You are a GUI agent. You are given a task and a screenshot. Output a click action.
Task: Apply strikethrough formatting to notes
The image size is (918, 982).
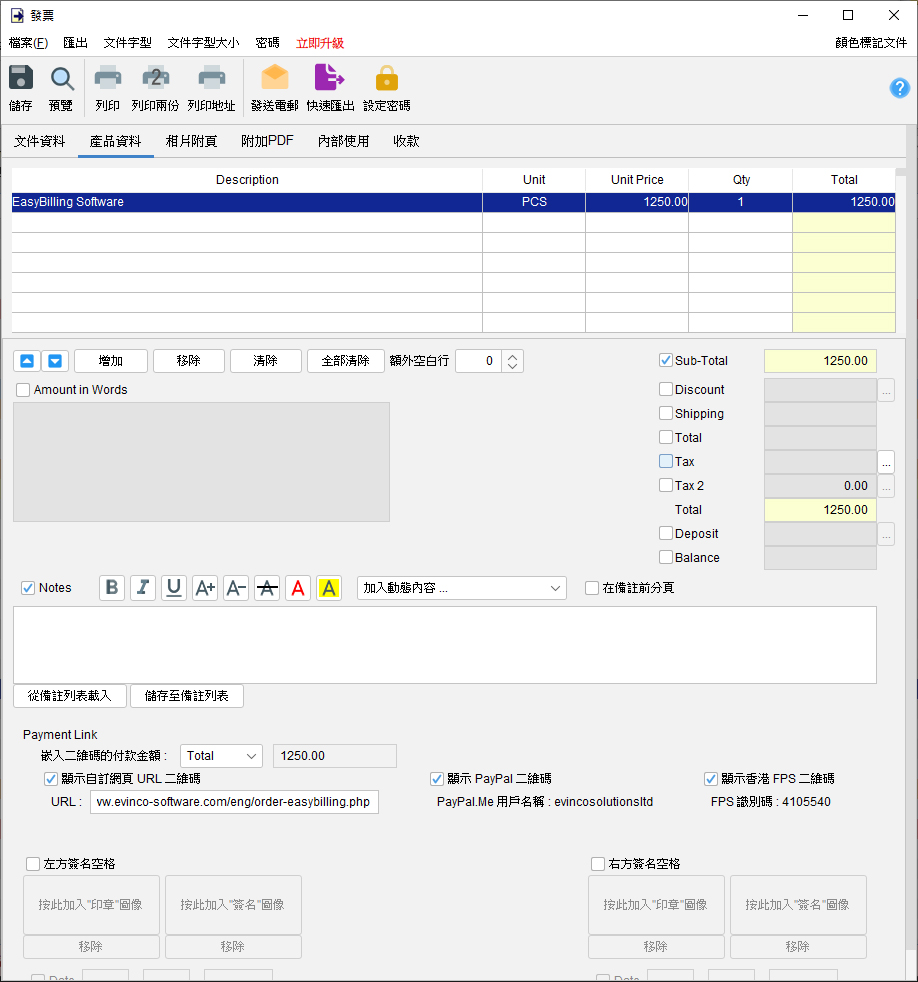[267, 587]
